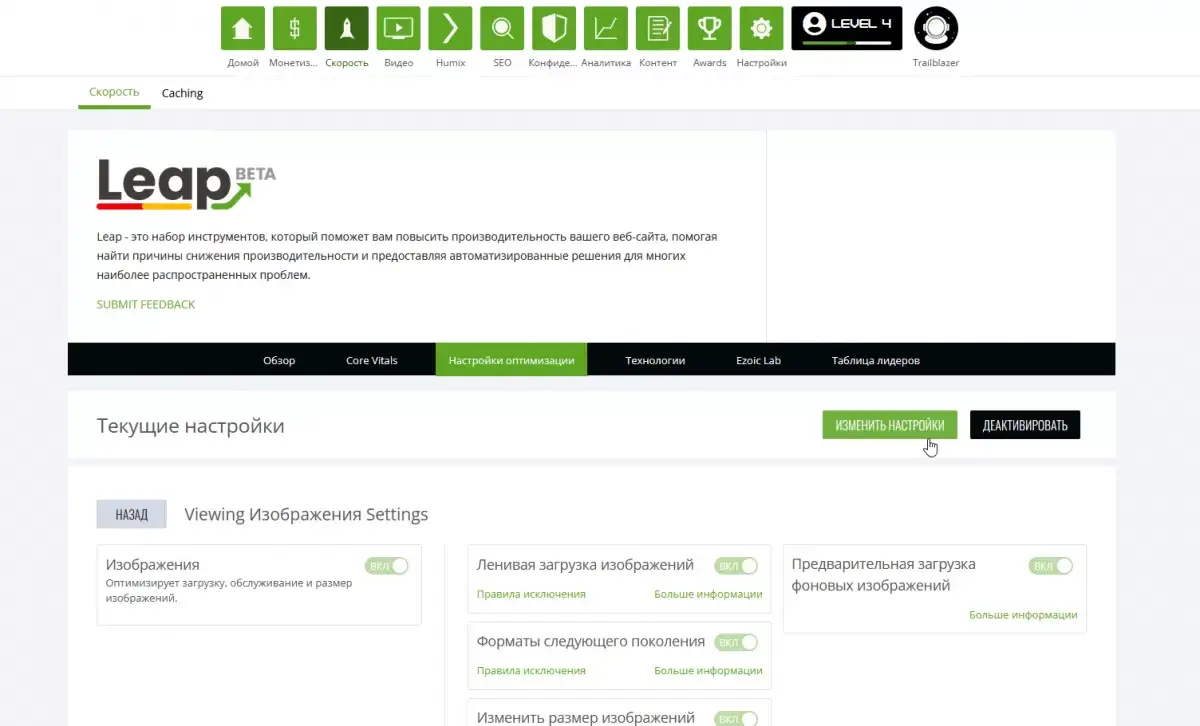Open the Таблица лидеров tab
1200x726 pixels.
876,360
